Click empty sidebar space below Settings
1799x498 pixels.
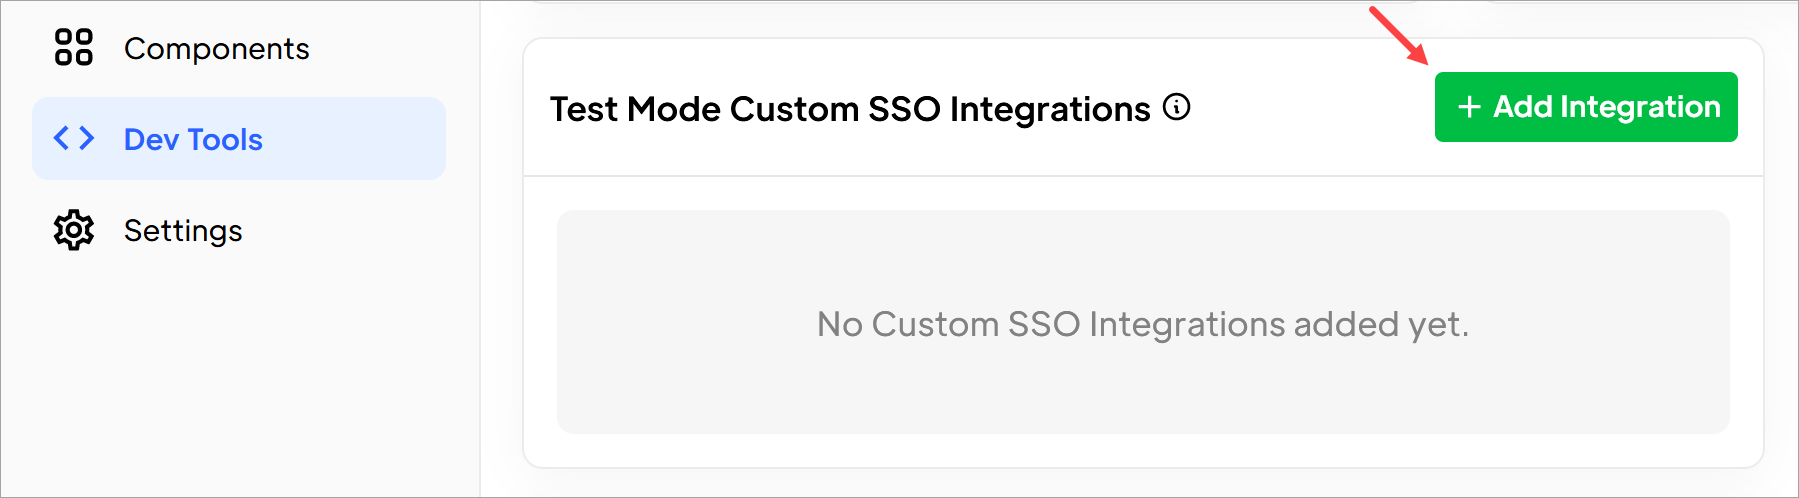(x=240, y=380)
